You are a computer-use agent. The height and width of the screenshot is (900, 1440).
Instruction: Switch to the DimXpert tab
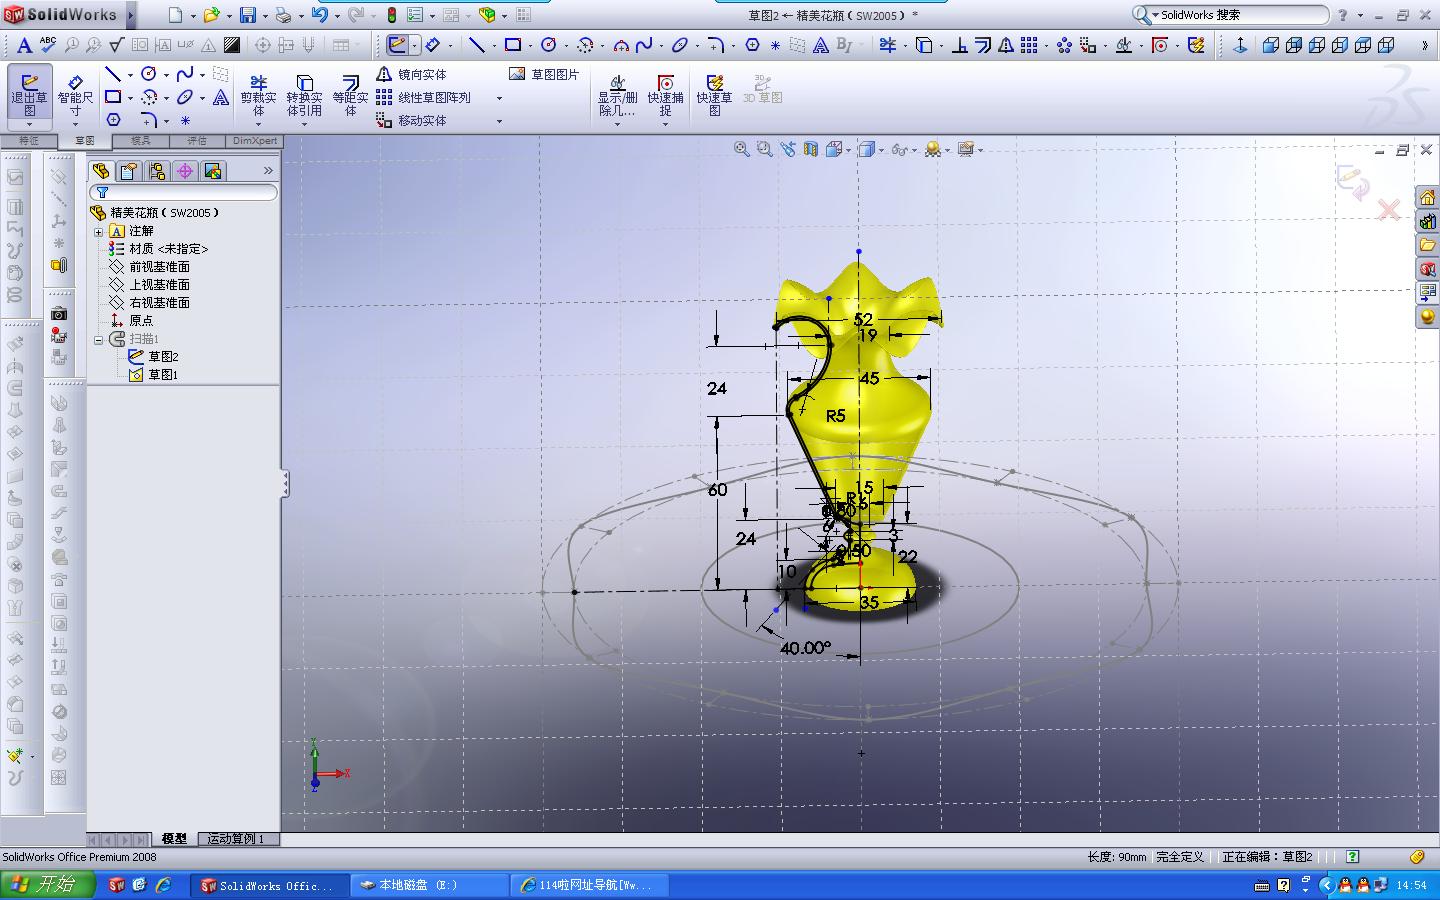[255, 141]
